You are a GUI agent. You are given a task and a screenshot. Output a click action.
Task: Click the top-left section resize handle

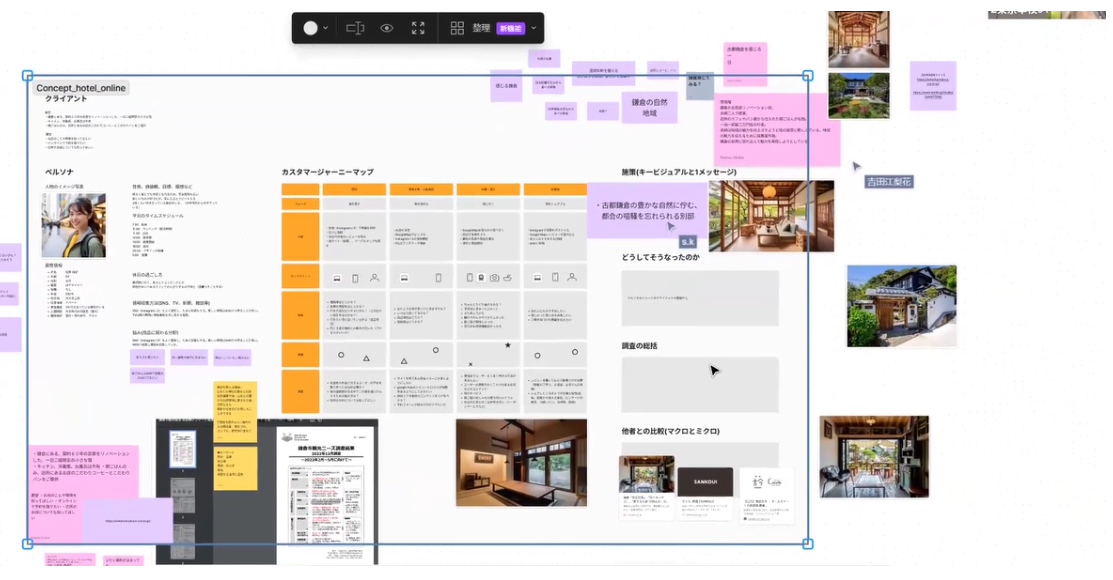click(x=27, y=76)
